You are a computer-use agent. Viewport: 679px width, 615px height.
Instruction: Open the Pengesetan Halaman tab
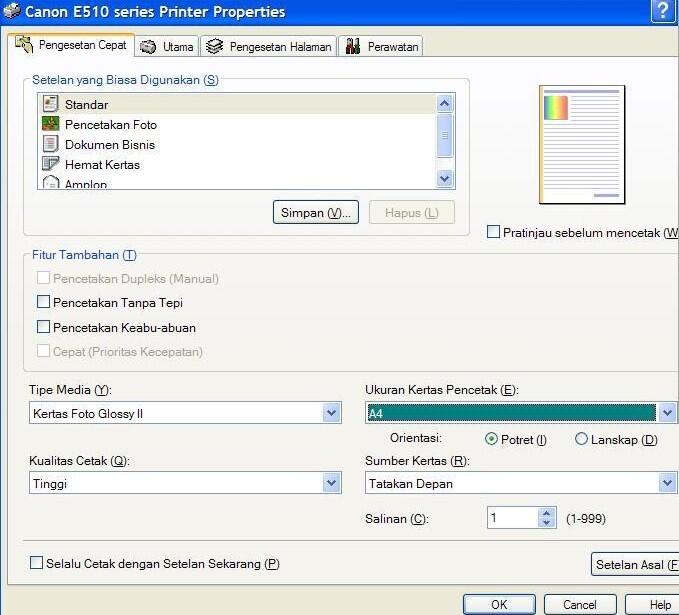point(268,47)
